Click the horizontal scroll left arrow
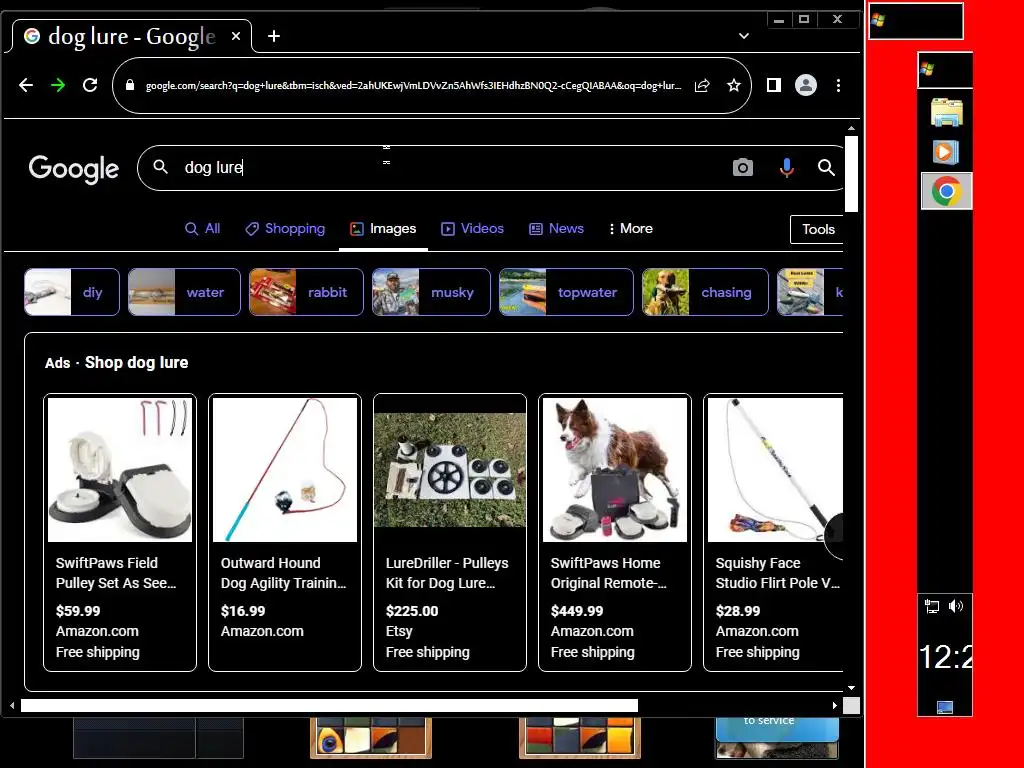This screenshot has width=1024, height=768. click(12, 705)
